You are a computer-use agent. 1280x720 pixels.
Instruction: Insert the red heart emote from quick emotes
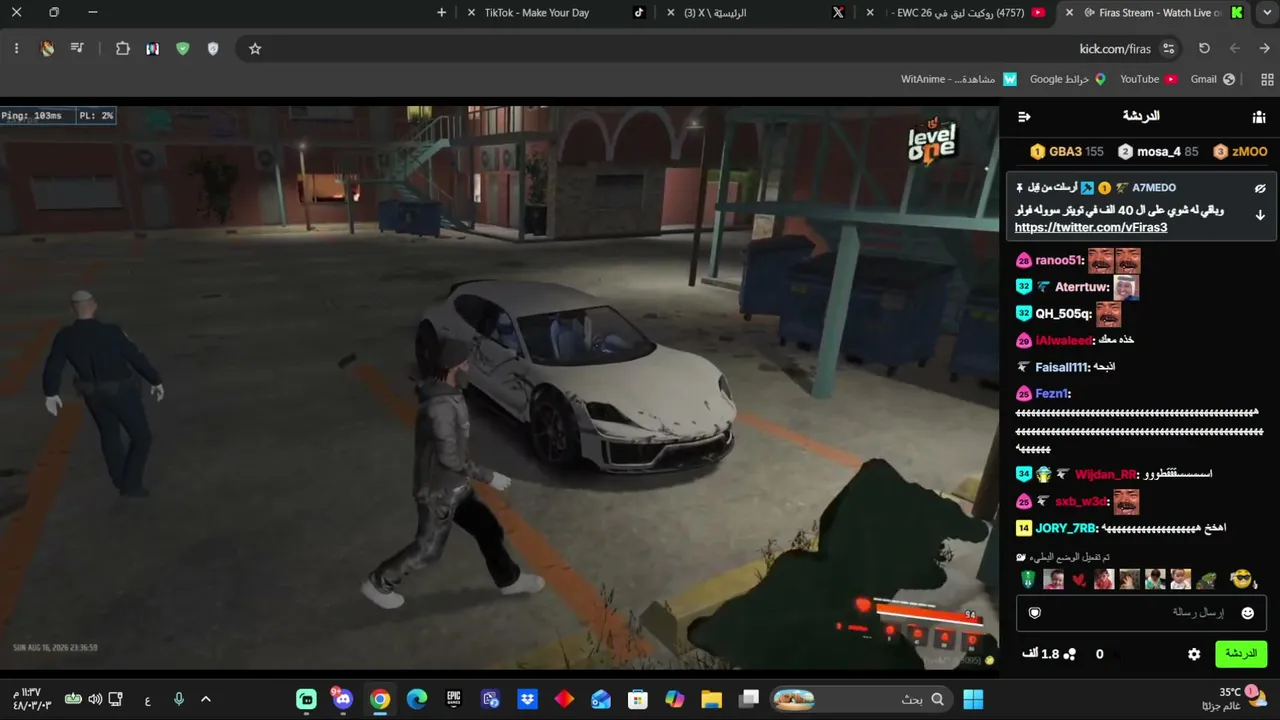pyautogui.click(x=1078, y=580)
